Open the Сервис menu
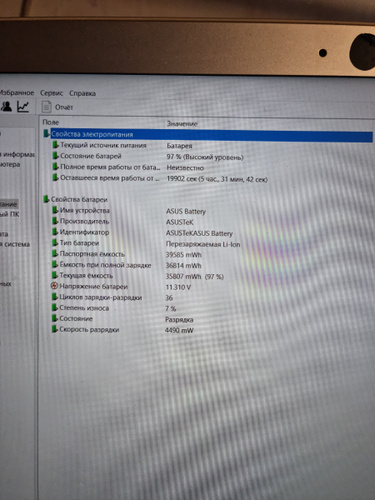This screenshot has height=500, width=375. pyautogui.click(x=51, y=93)
